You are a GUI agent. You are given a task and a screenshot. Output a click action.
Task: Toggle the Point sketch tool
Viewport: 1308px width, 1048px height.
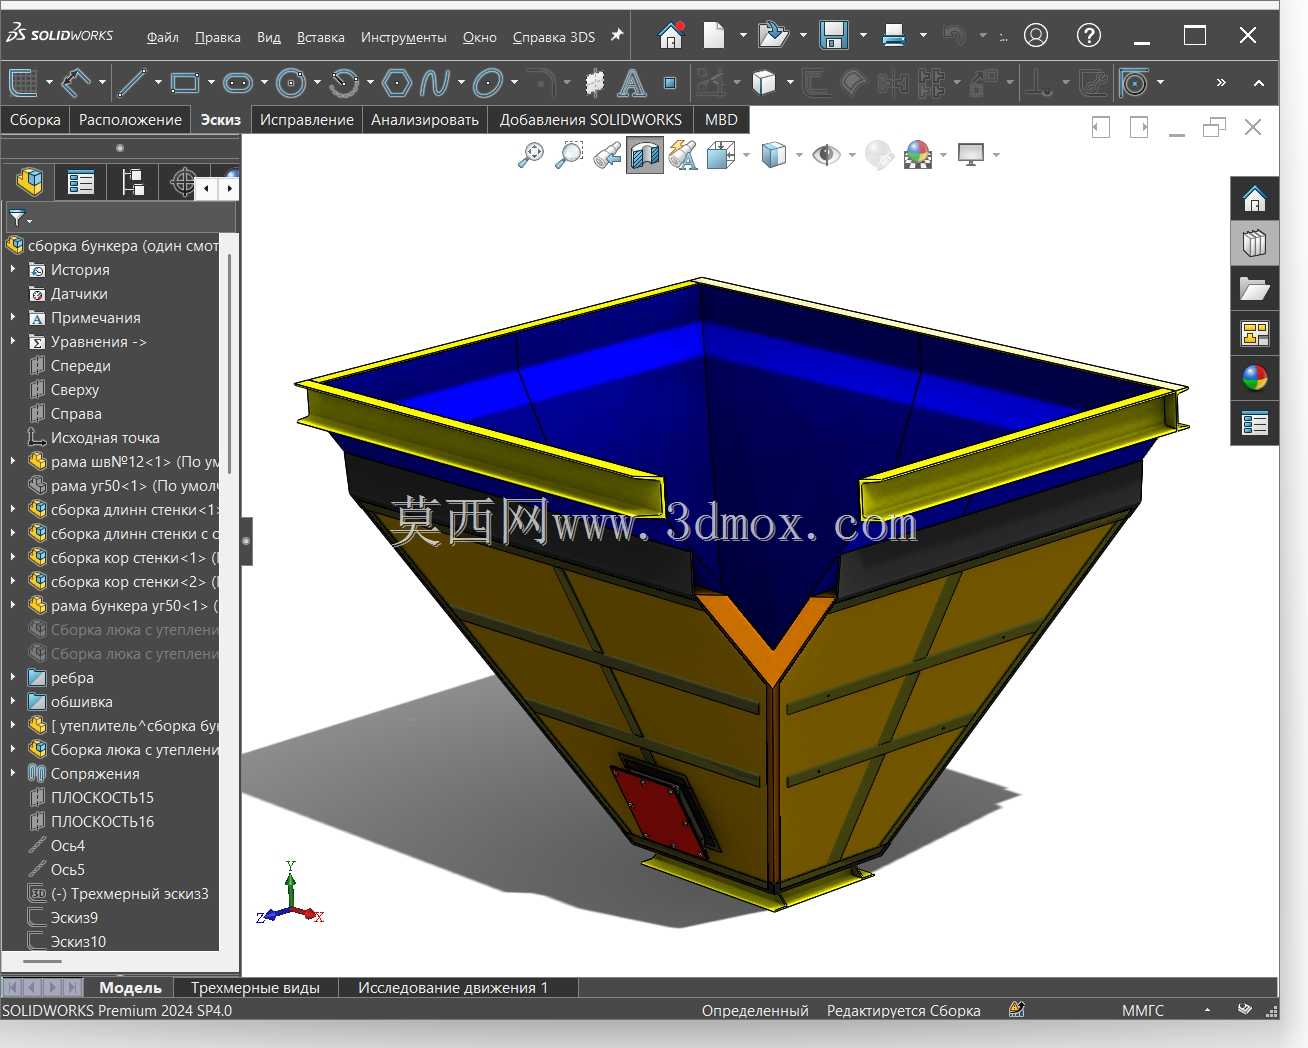click(670, 82)
